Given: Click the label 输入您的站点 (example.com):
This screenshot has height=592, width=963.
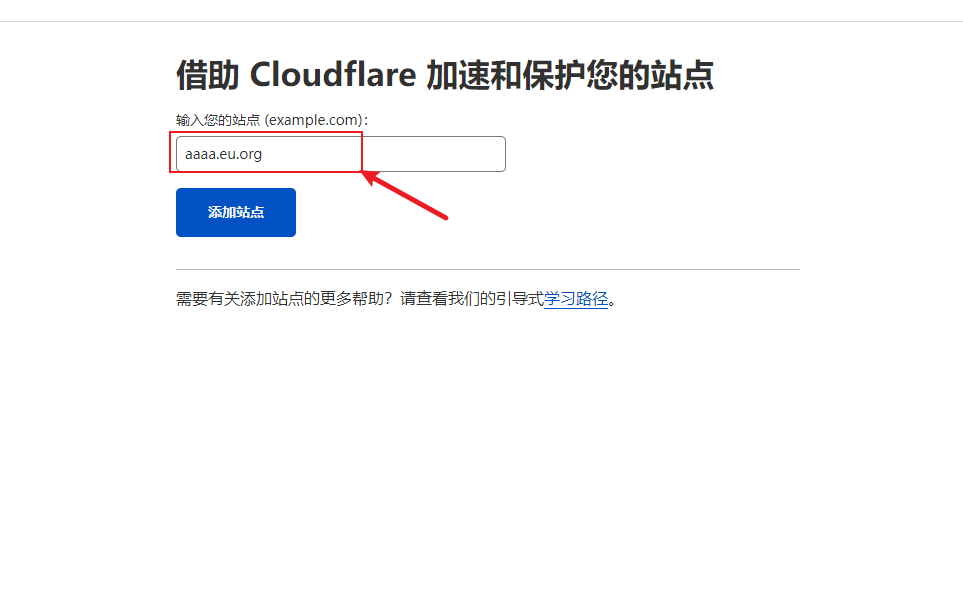Looking at the screenshot, I should pyautogui.click(x=272, y=120).
